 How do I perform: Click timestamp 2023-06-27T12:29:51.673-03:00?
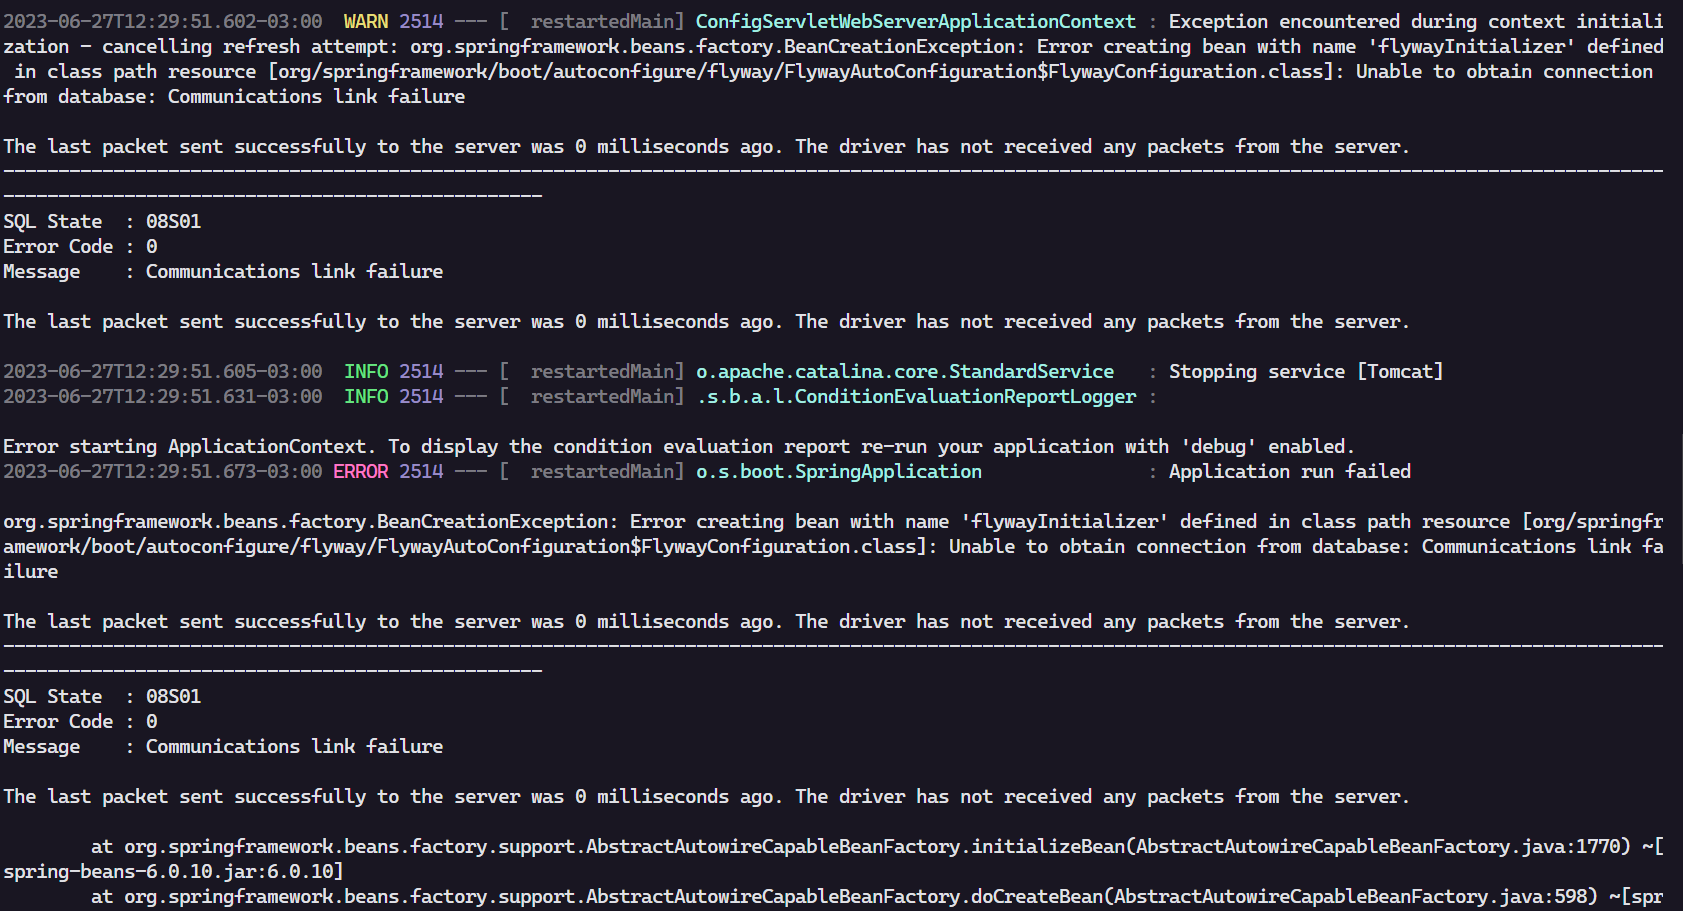(x=163, y=471)
